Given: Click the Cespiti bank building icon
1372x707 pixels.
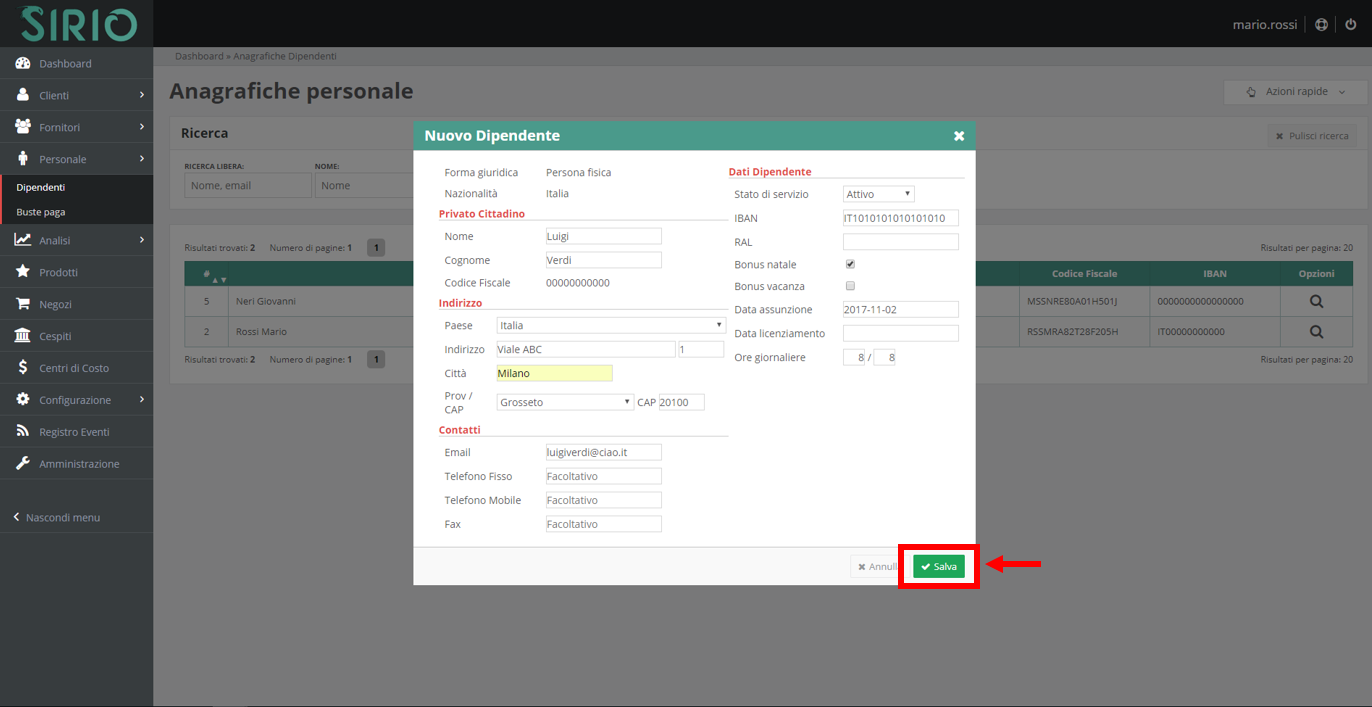Looking at the screenshot, I should tap(22, 336).
